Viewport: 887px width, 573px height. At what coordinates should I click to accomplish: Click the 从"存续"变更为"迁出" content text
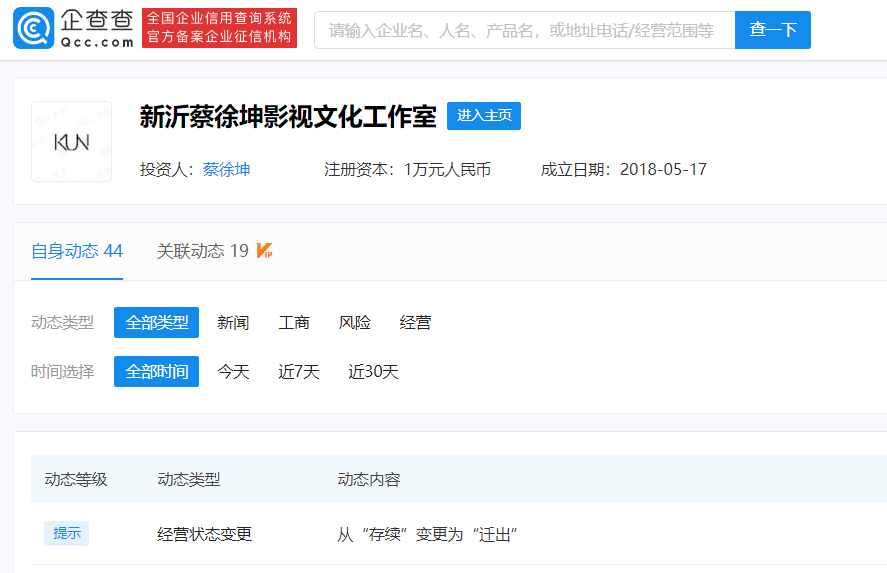coord(427,534)
